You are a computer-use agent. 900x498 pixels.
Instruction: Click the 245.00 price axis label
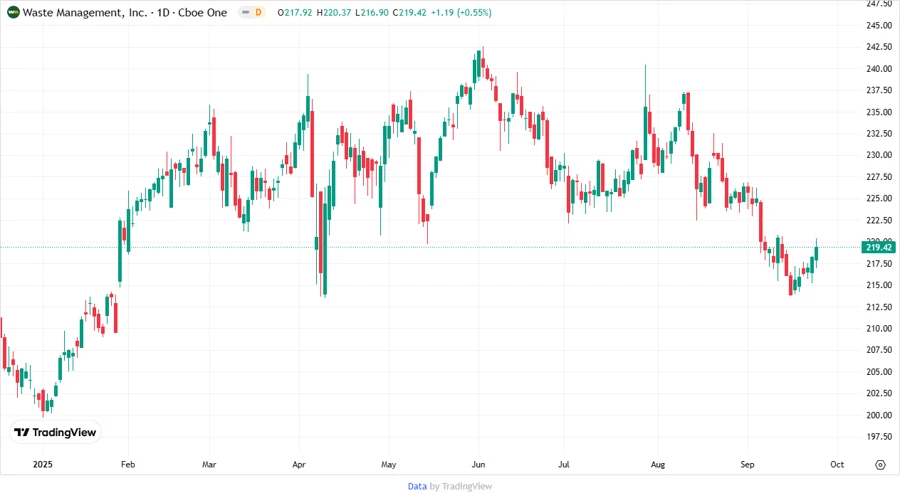pos(879,25)
